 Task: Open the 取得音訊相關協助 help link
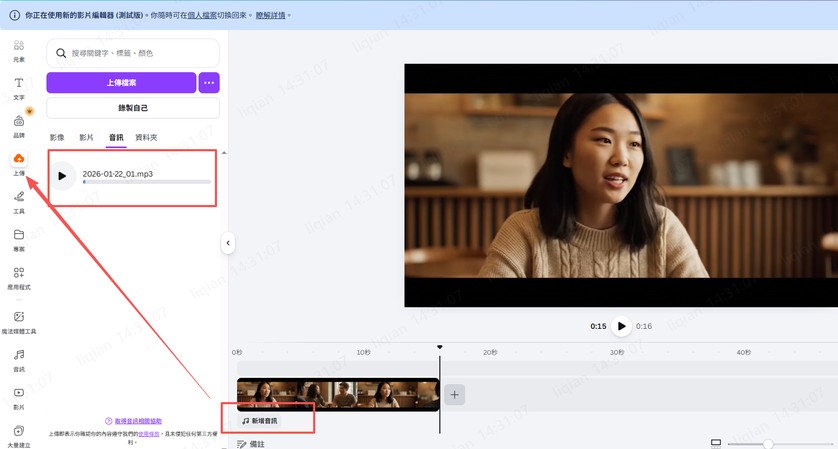pos(138,421)
